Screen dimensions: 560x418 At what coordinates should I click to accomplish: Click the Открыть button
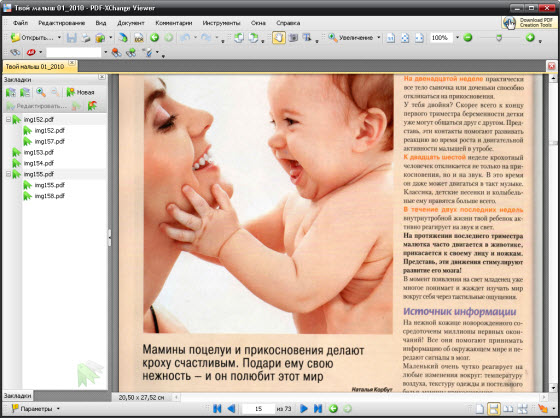[x=32, y=38]
